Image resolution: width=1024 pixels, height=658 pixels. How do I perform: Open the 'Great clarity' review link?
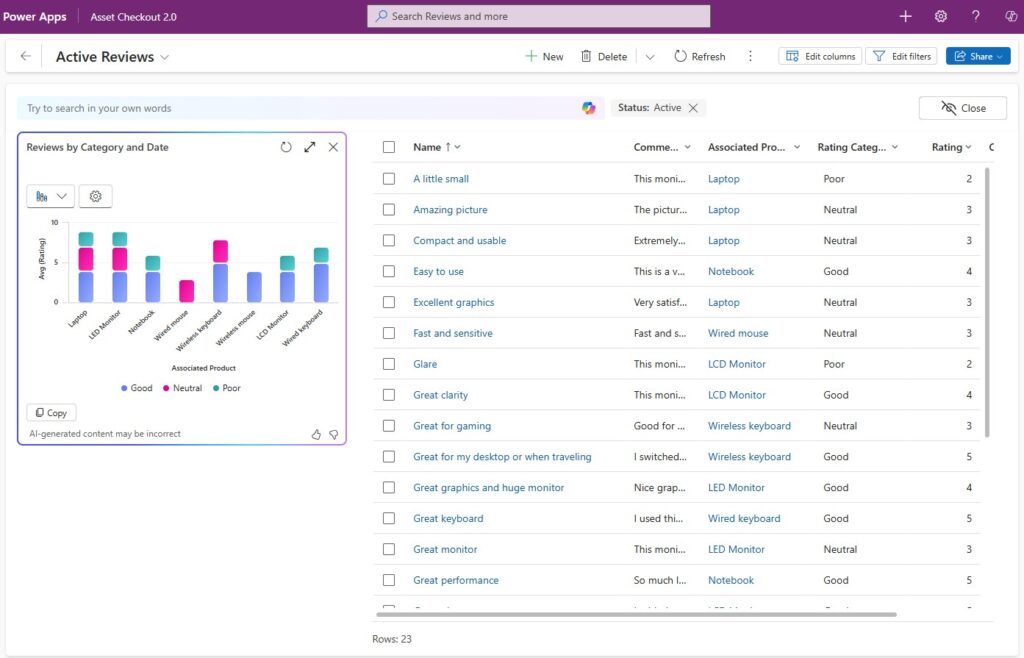tap(440, 395)
